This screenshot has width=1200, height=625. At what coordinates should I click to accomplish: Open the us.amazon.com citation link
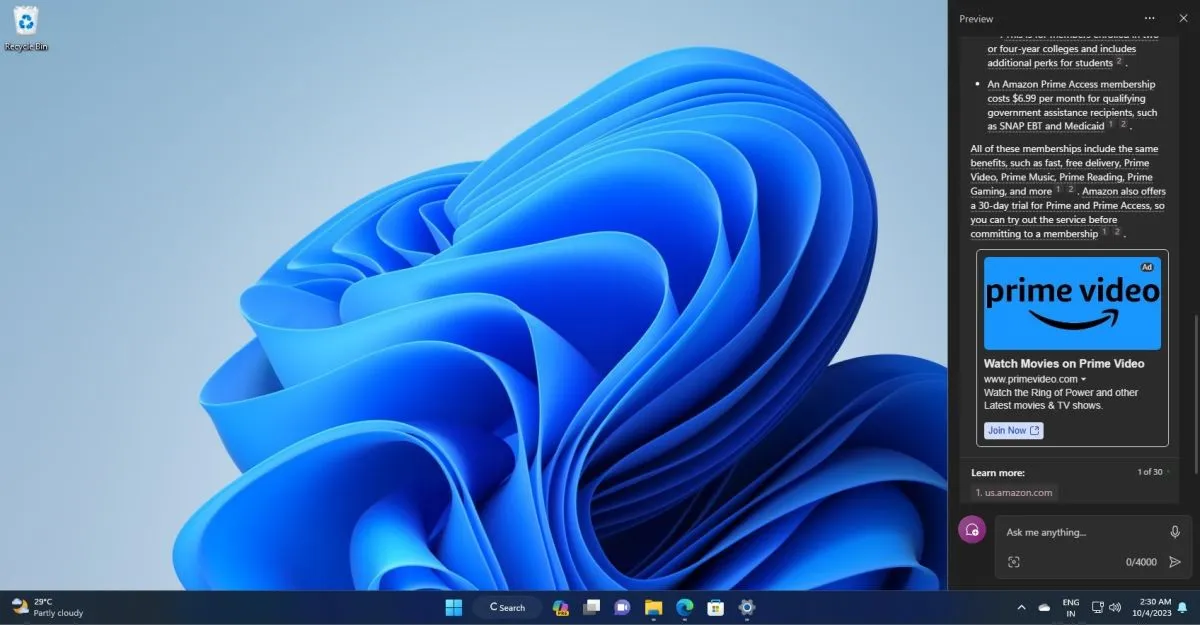pyautogui.click(x=1014, y=492)
